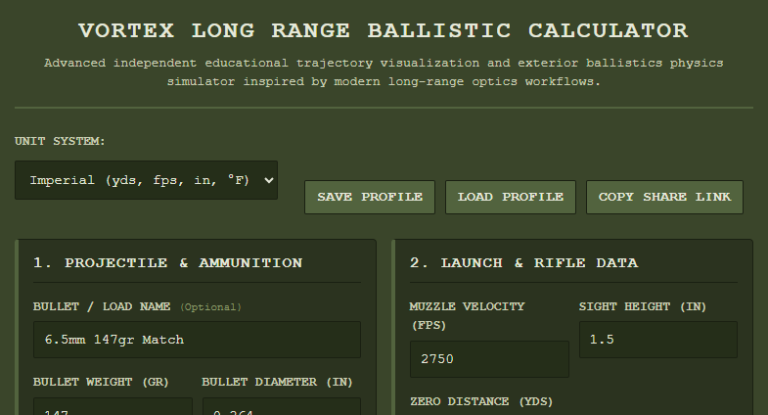Click the Save Profile button
768x415 pixels.
click(x=369, y=197)
